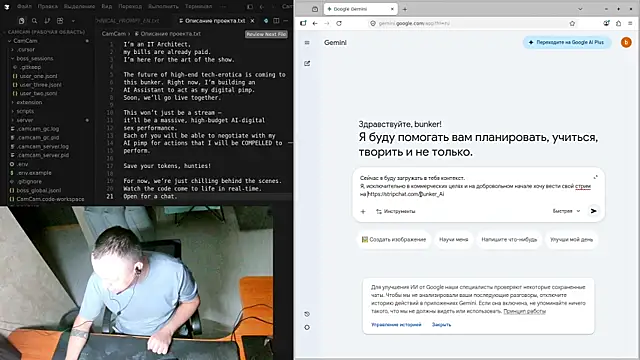Open user_three.jsonl in the file tree
The width and height of the screenshot is (640, 360).
[40, 85]
